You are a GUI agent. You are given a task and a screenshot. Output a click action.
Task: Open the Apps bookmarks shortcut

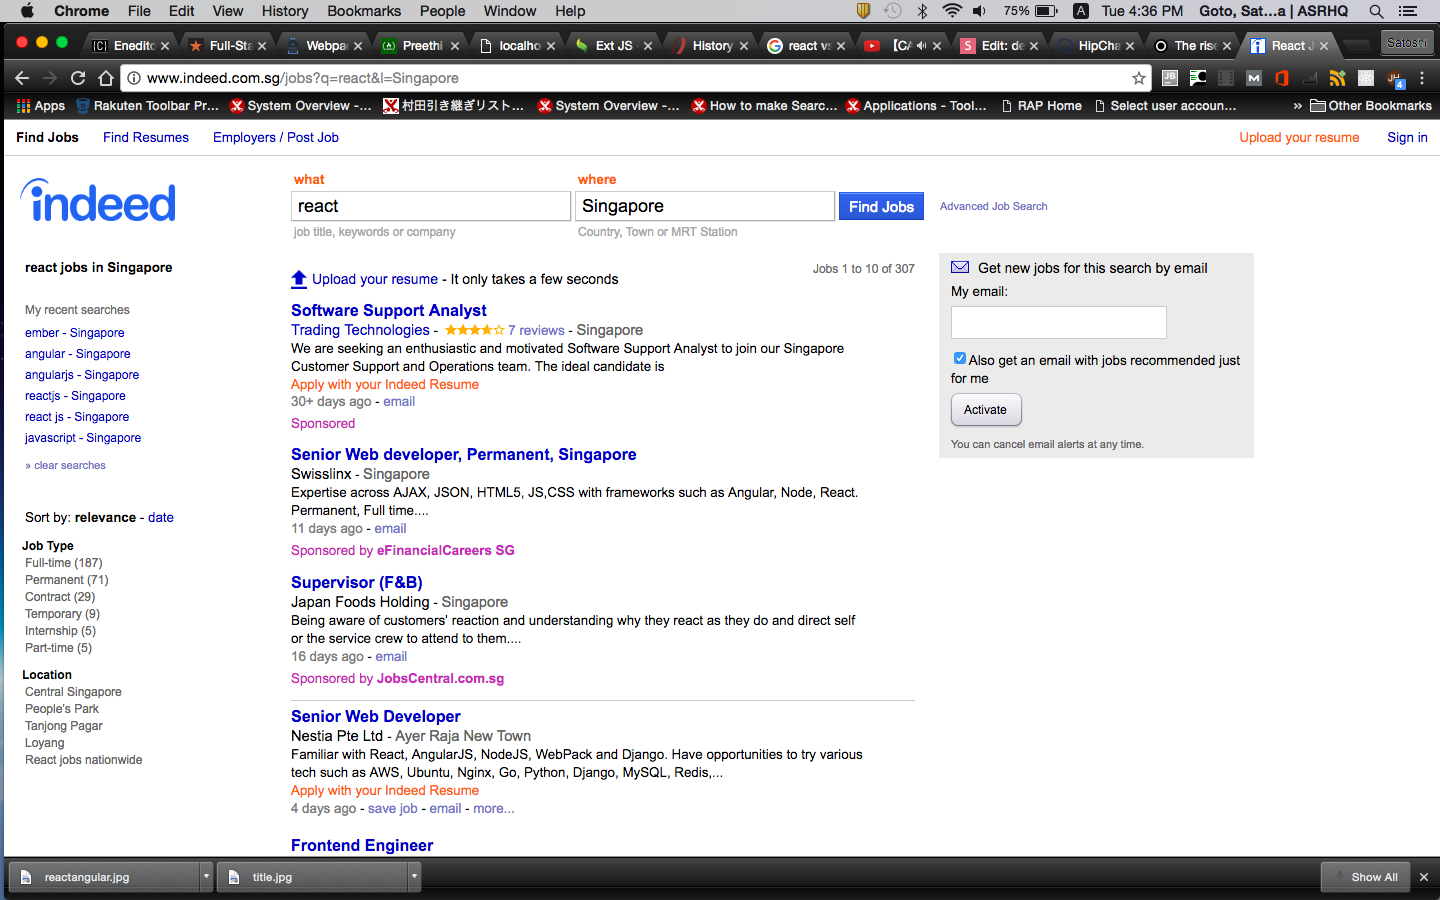point(41,105)
